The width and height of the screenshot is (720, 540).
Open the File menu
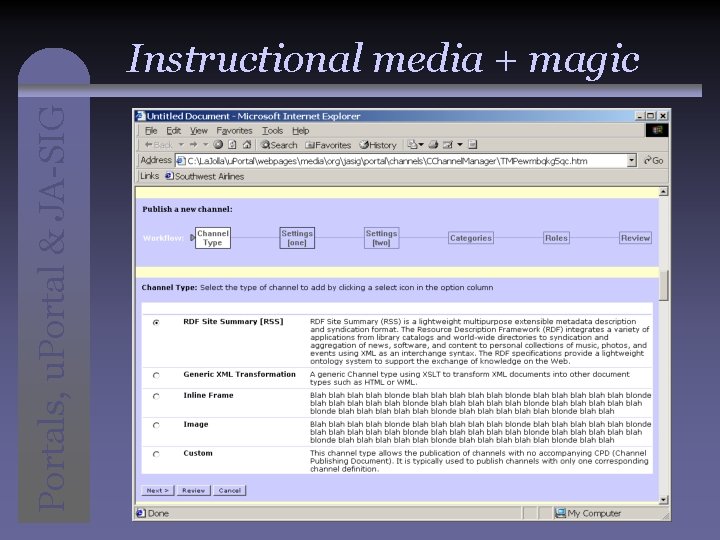(x=151, y=131)
